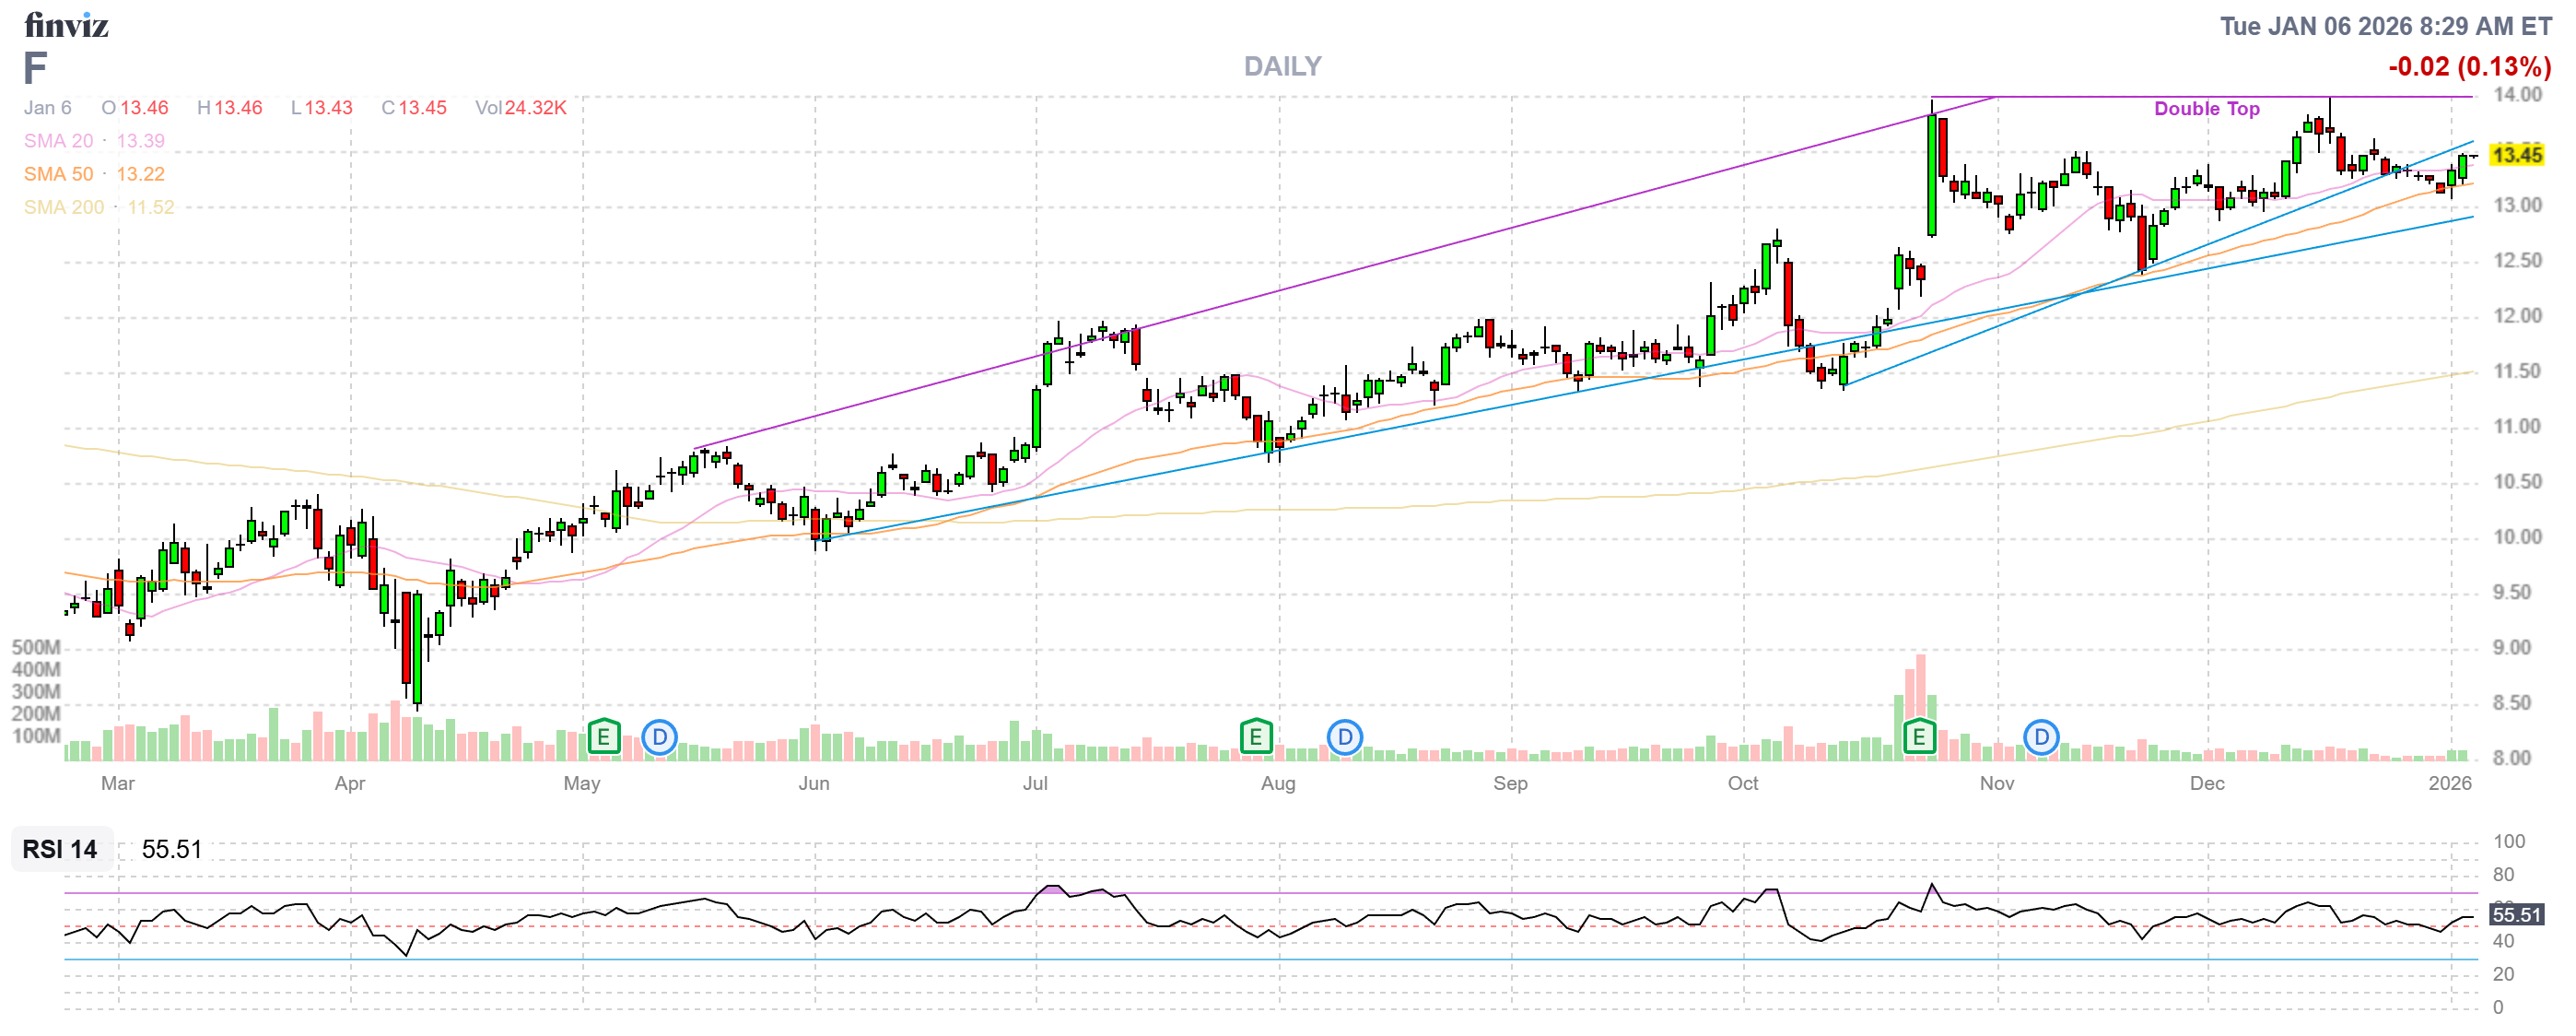Image resolution: width=2576 pixels, height=1036 pixels.
Task: Select the SMA 20 legend label
Action: coord(58,141)
